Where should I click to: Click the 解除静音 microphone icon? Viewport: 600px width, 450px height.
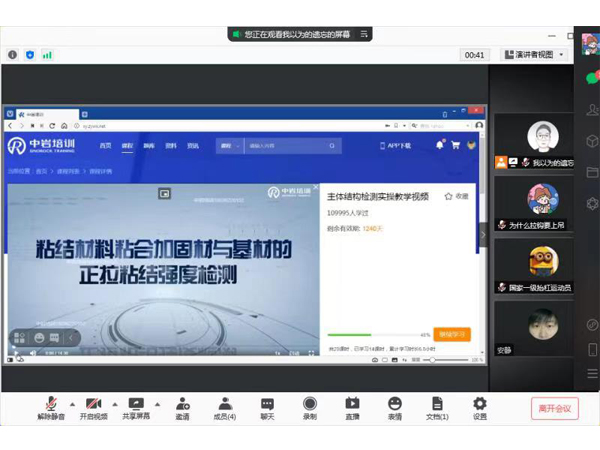point(50,403)
